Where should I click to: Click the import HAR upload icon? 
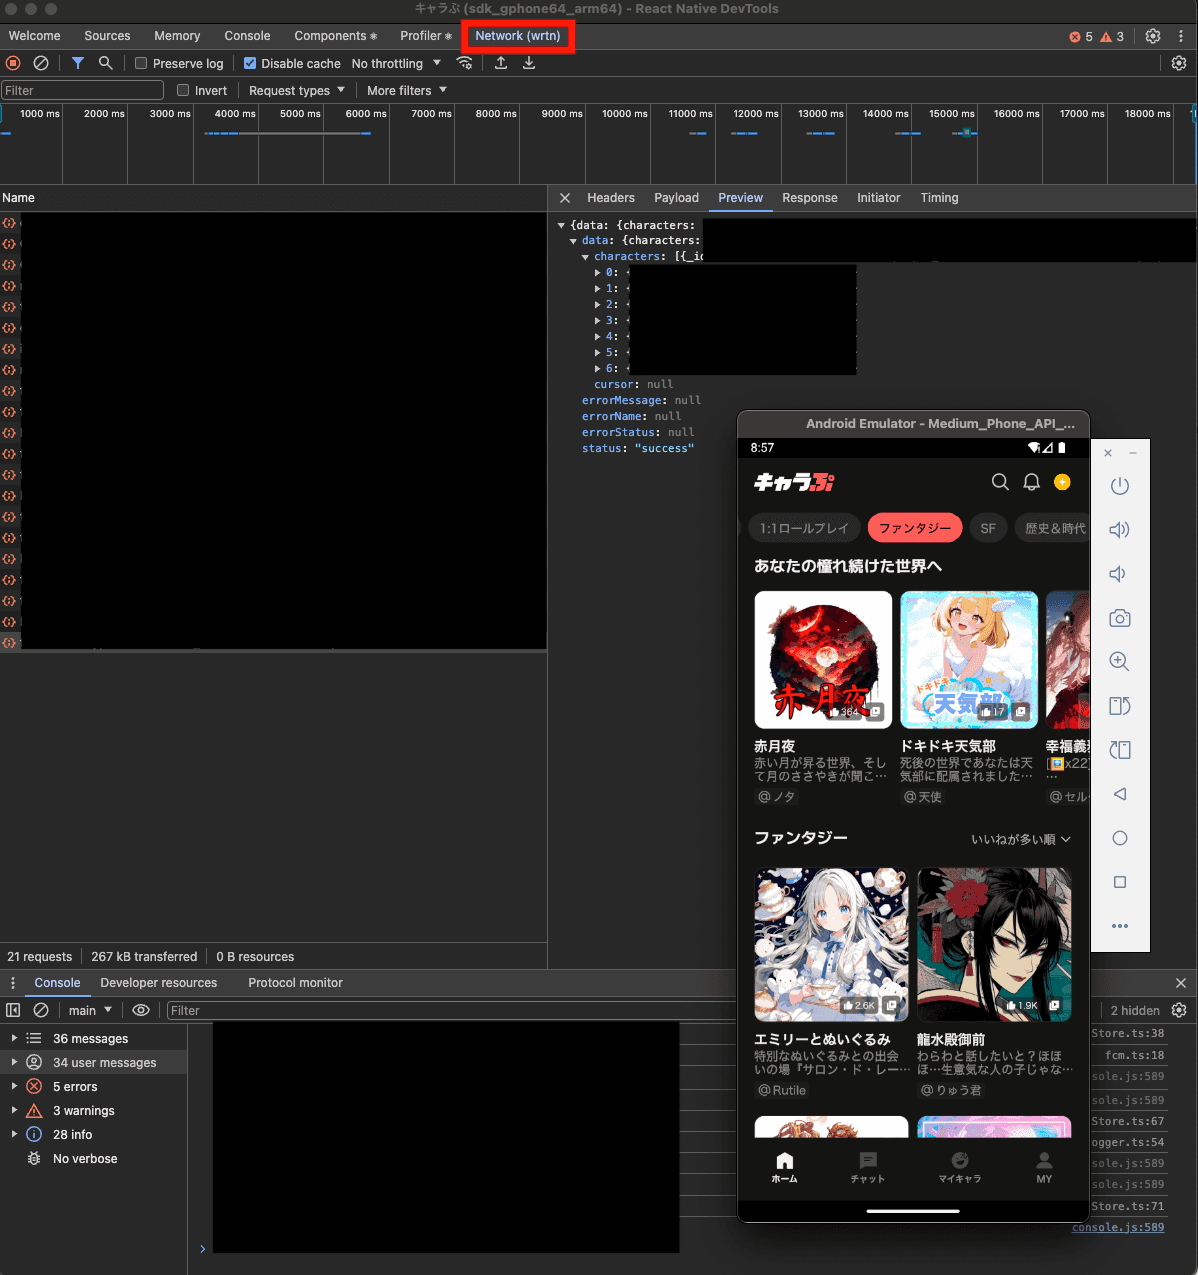click(x=501, y=63)
